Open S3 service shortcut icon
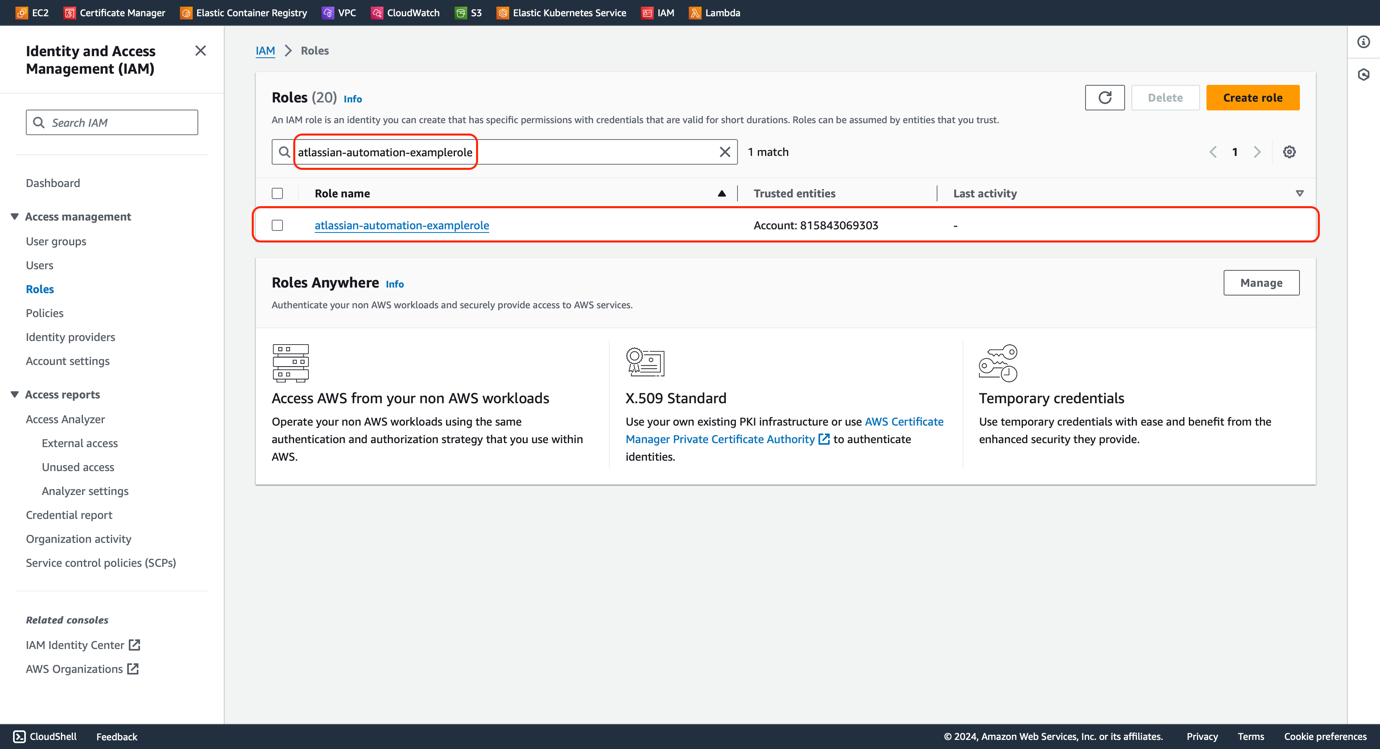1380x749 pixels. click(461, 13)
